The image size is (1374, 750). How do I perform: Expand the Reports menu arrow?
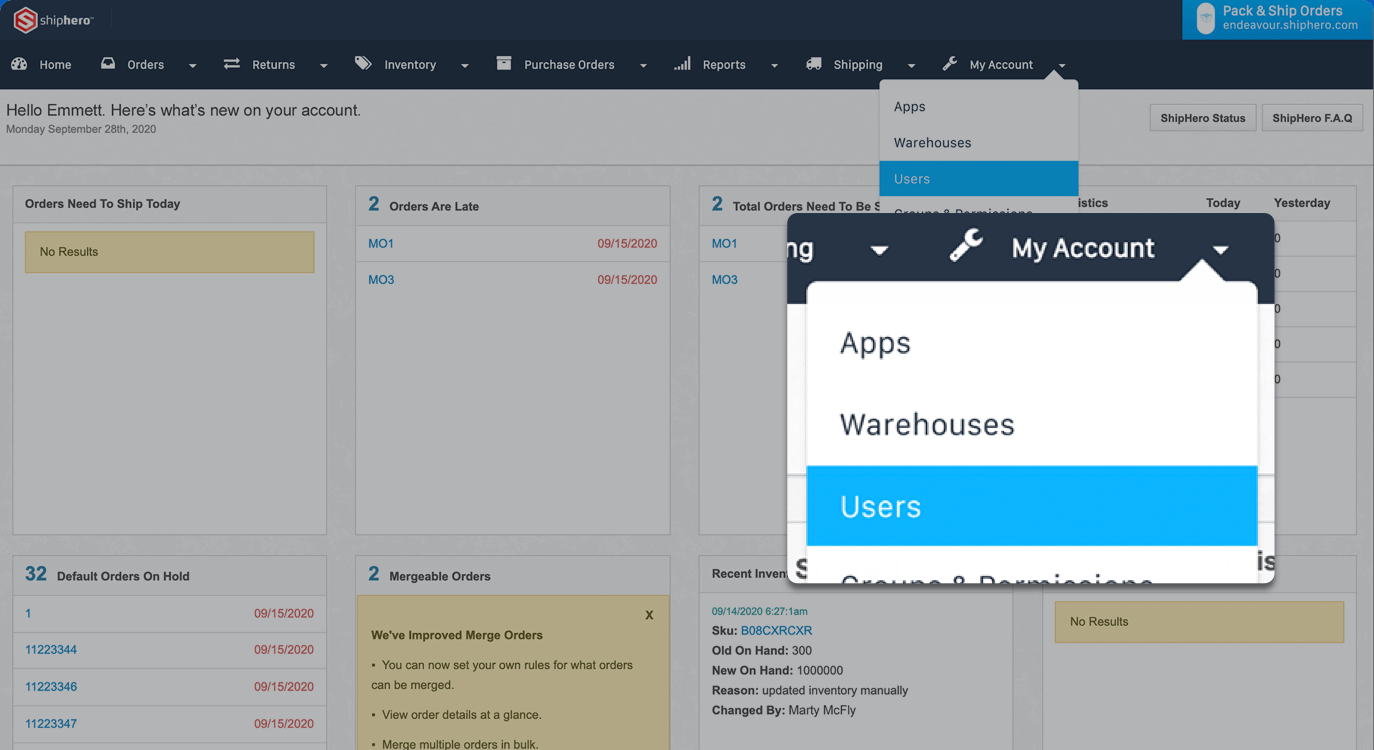pyautogui.click(x=774, y=66)
